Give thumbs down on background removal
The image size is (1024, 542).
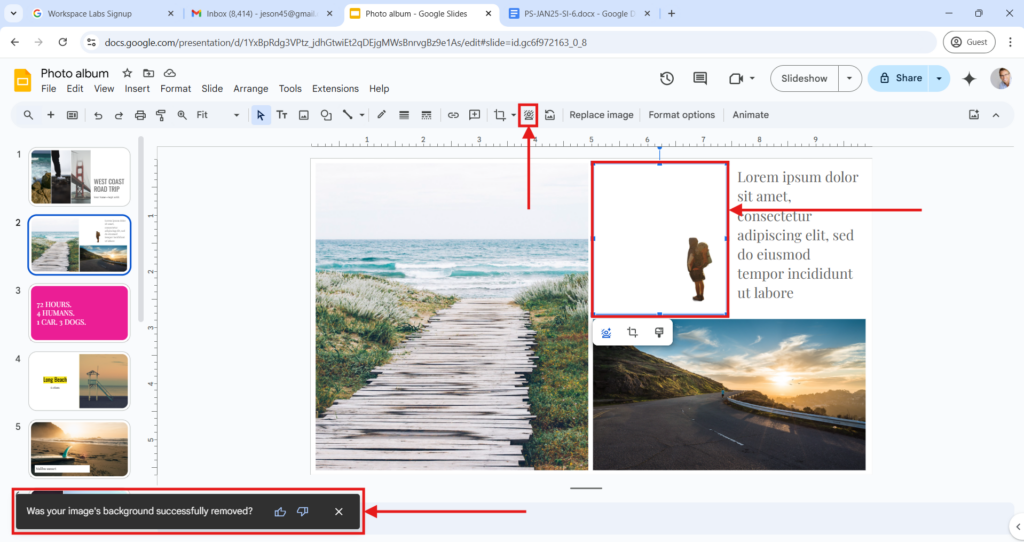pyautogui.click(x=303, y=512)
